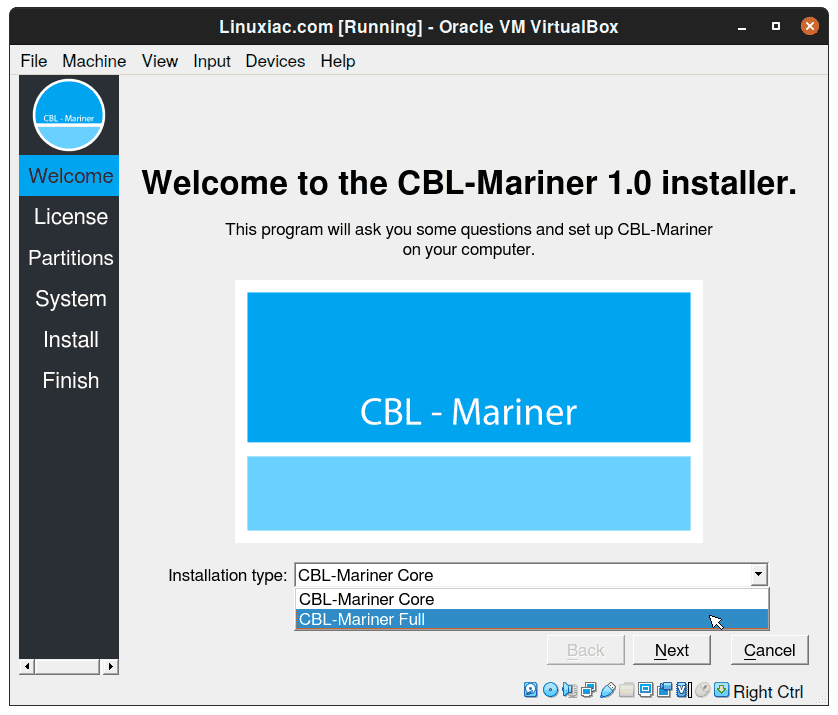Select the Welcome step in sidebar
The width and height of the screenshot is (838, 715).
coord(69,176)
